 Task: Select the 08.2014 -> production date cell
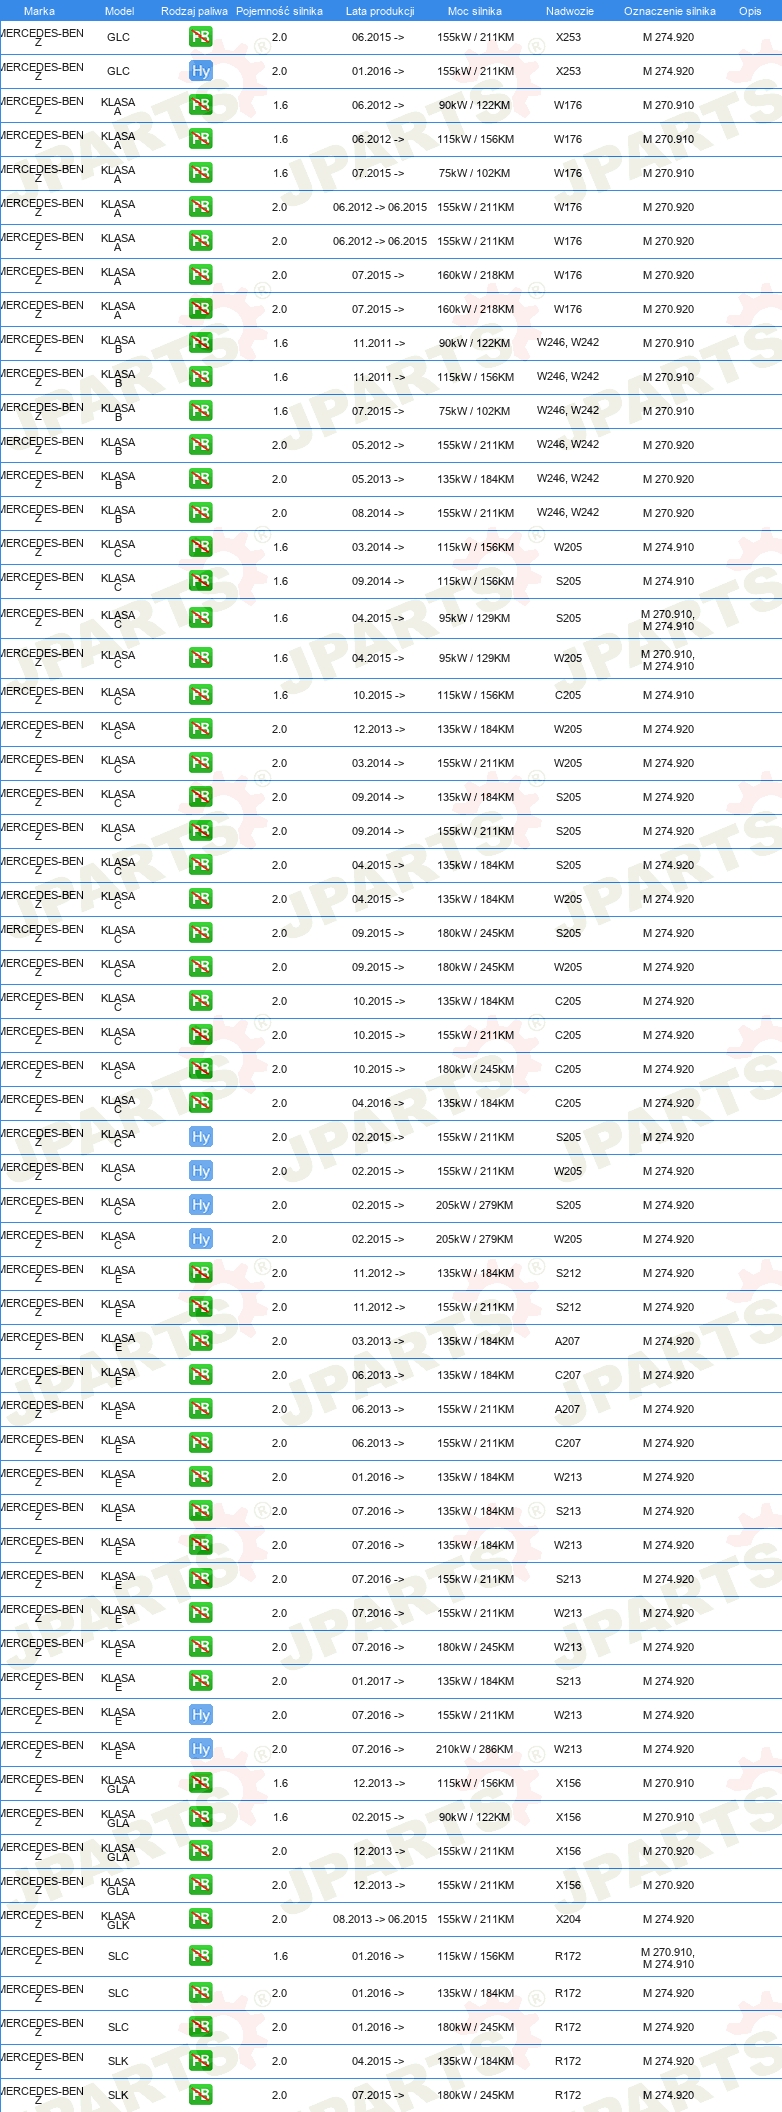[x=378, y=513]
